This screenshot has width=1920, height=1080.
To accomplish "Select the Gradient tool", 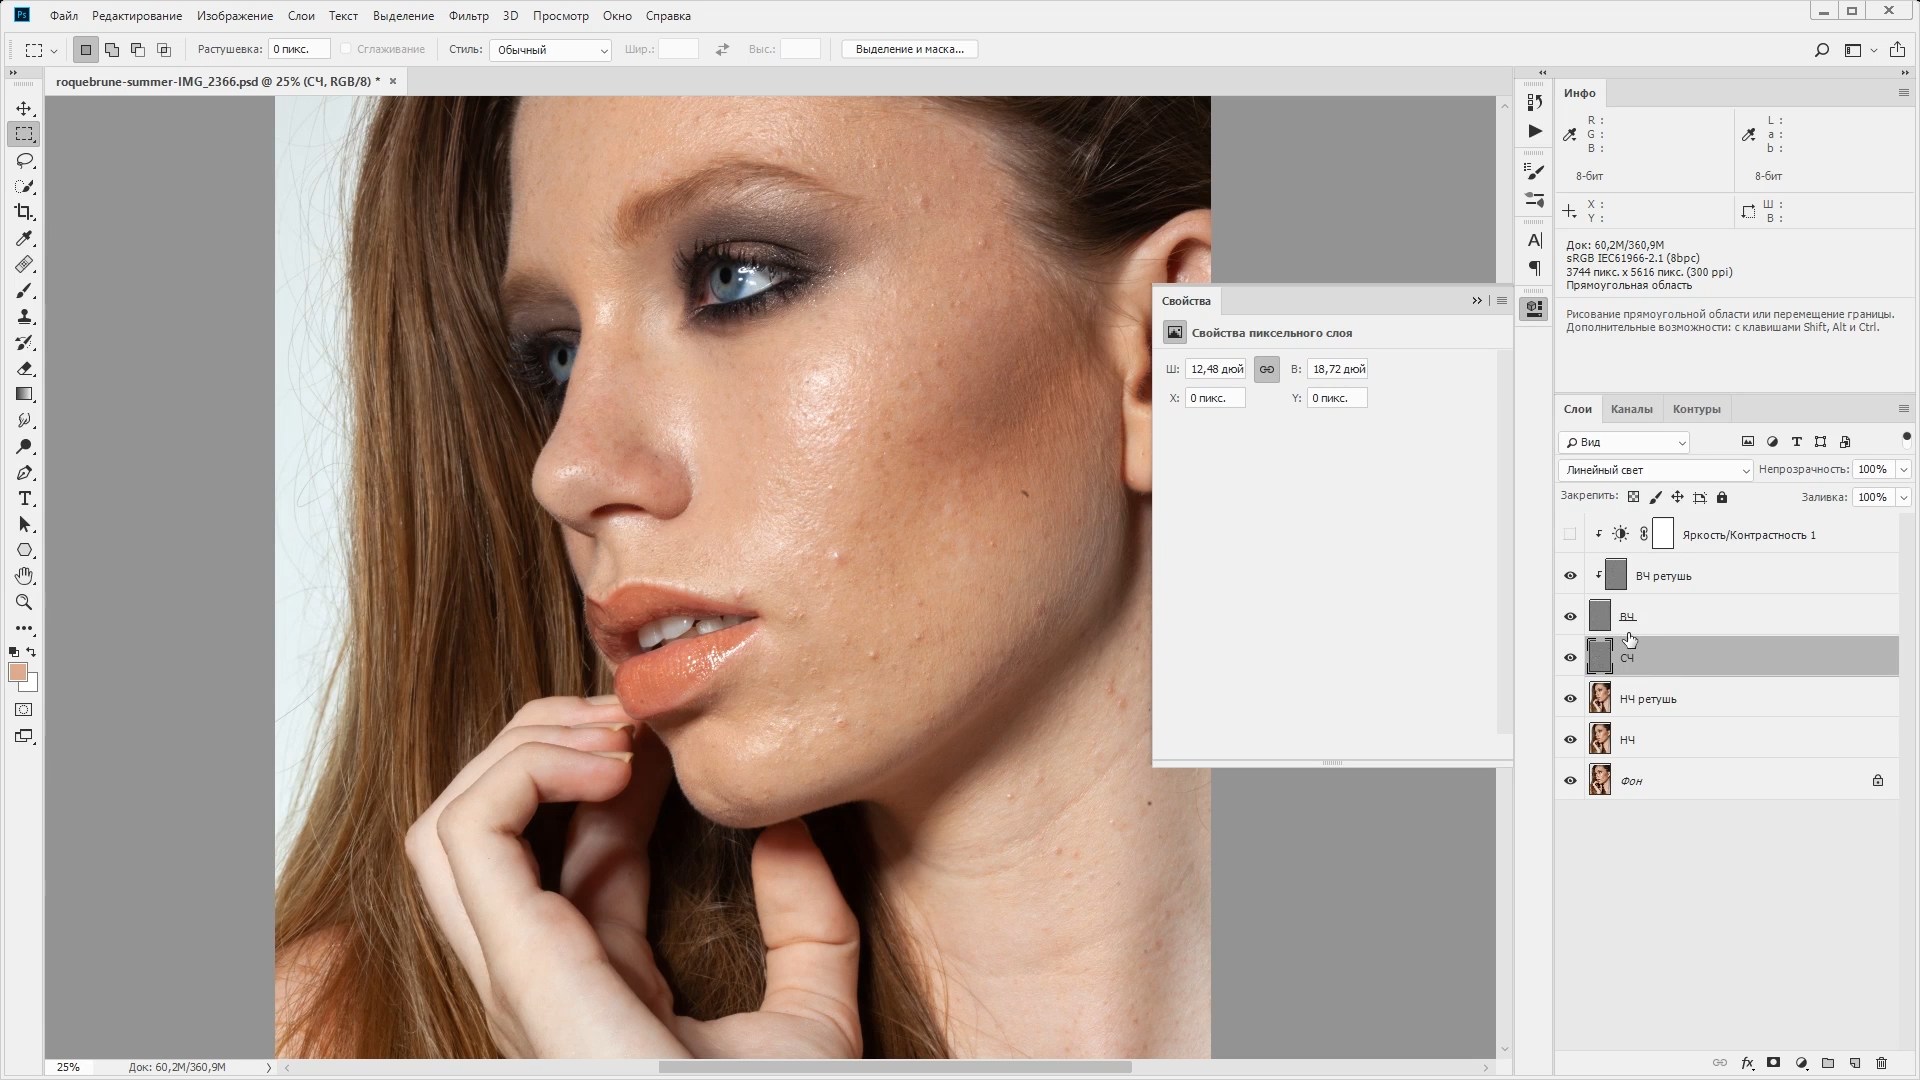I will point(24,394).
